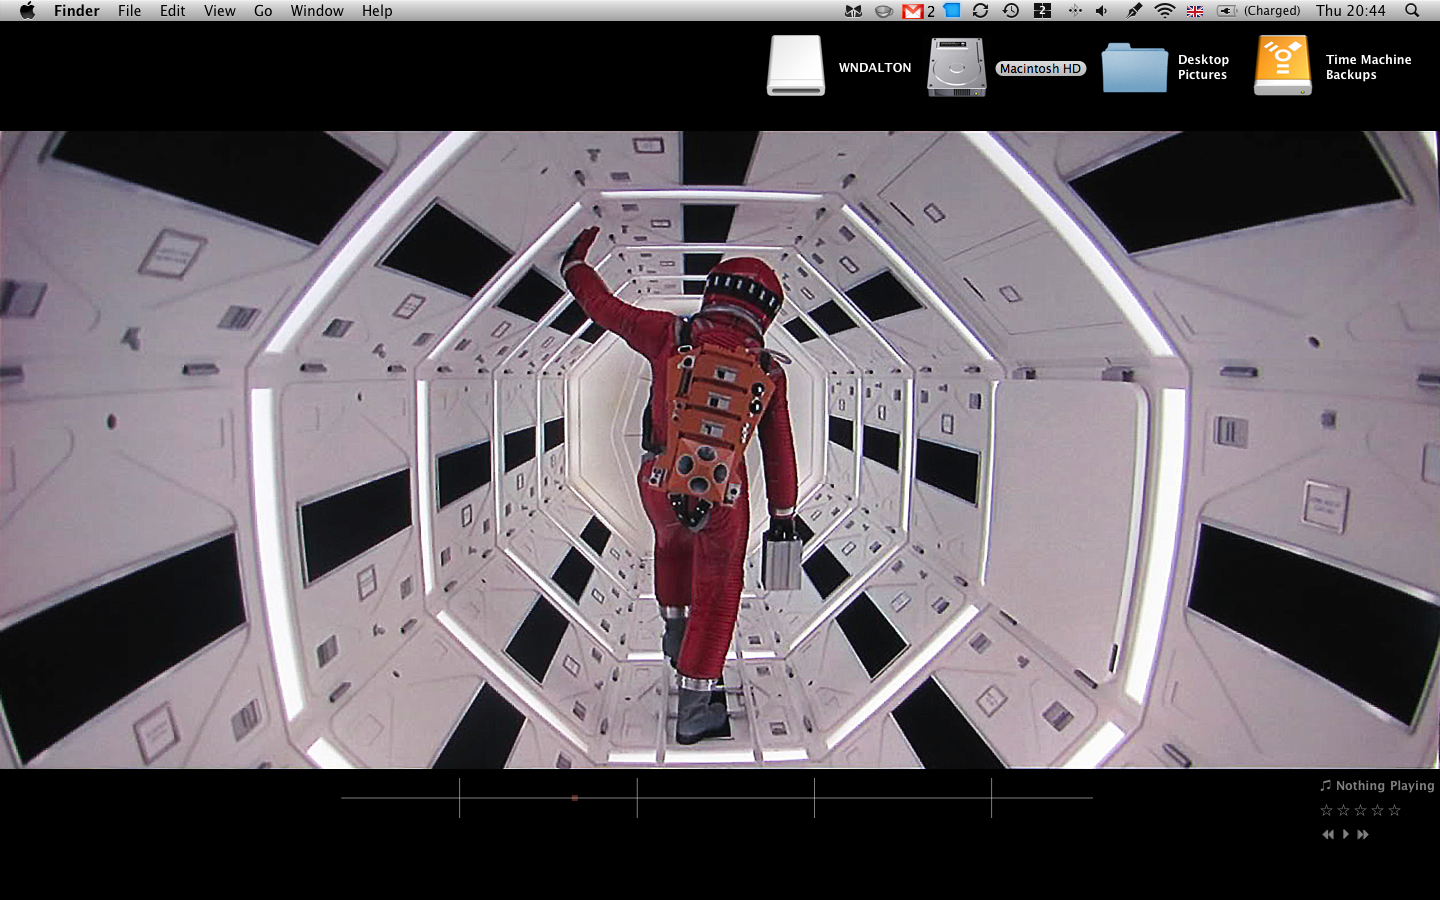Screen dimensions: 1440x900
Task: Click the music note icon beside Nothing Playing
Action: (x=1326, y=786)
